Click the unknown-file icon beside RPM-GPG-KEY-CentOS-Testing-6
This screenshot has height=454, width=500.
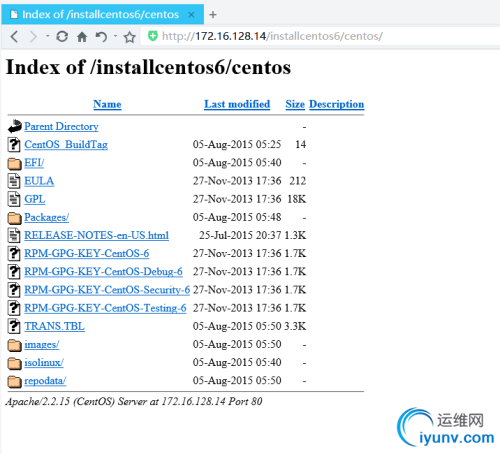(14, 308)
